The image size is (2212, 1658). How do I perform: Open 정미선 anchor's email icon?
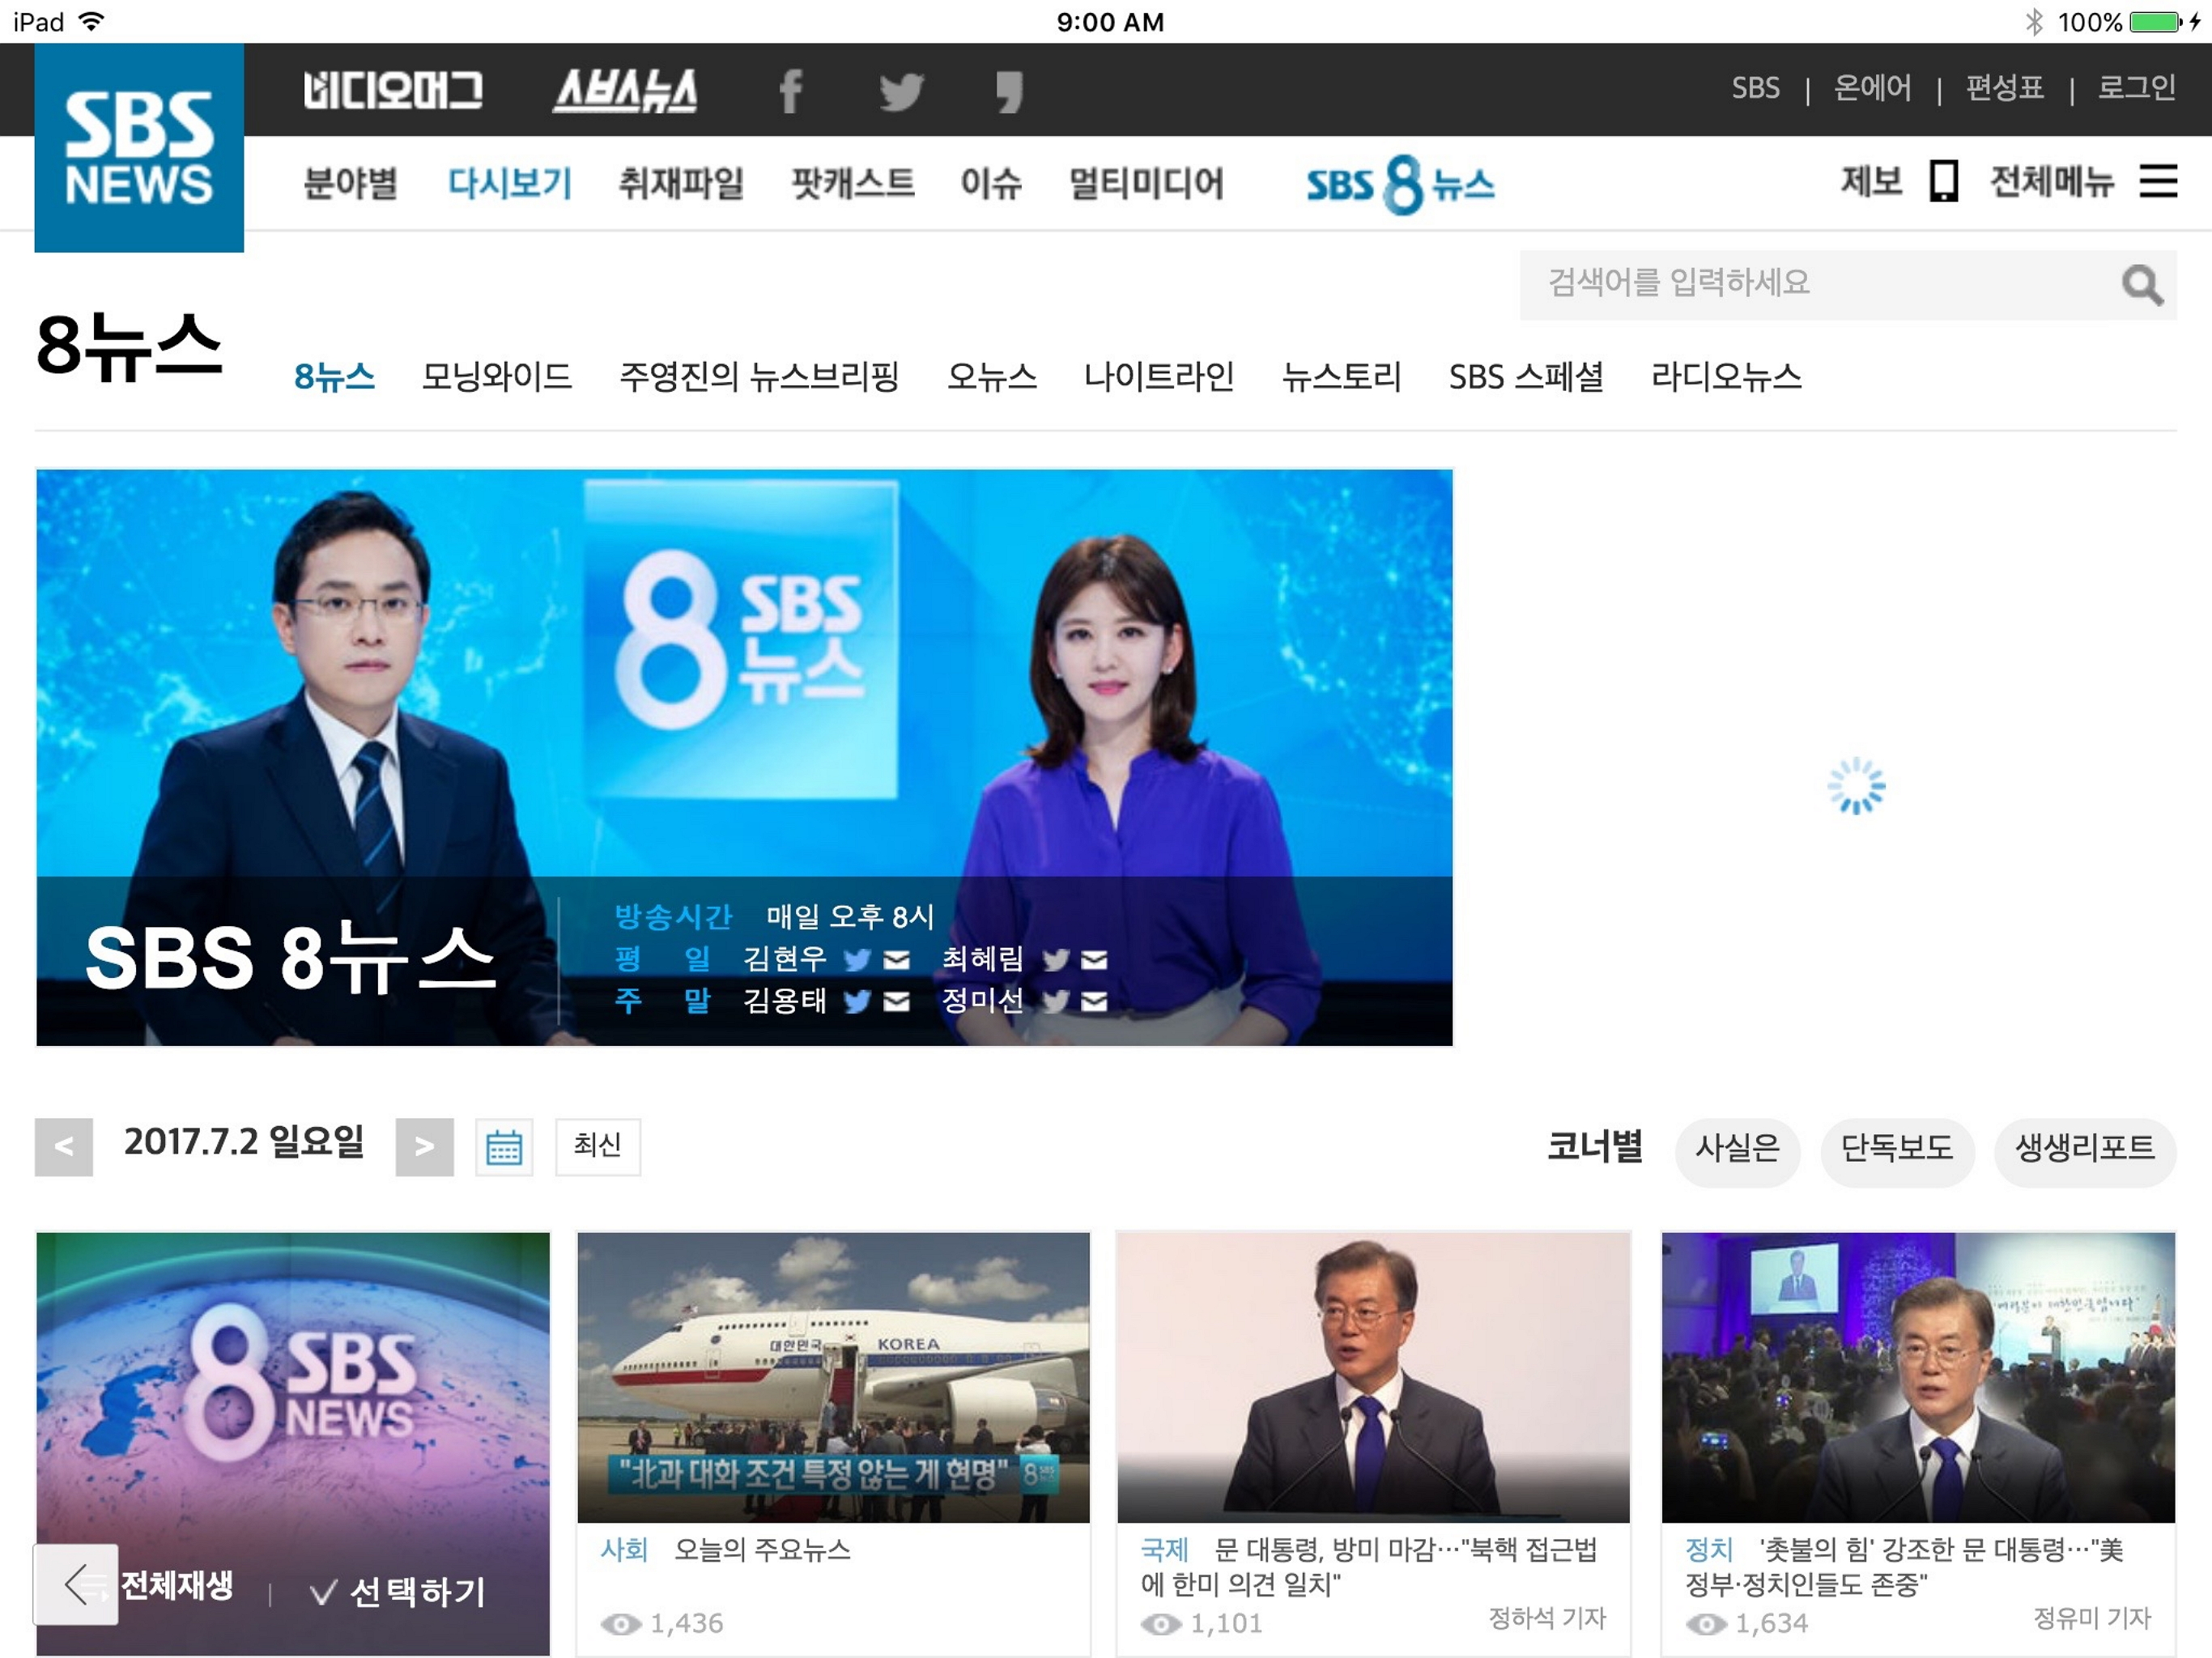point(1095,1001)
